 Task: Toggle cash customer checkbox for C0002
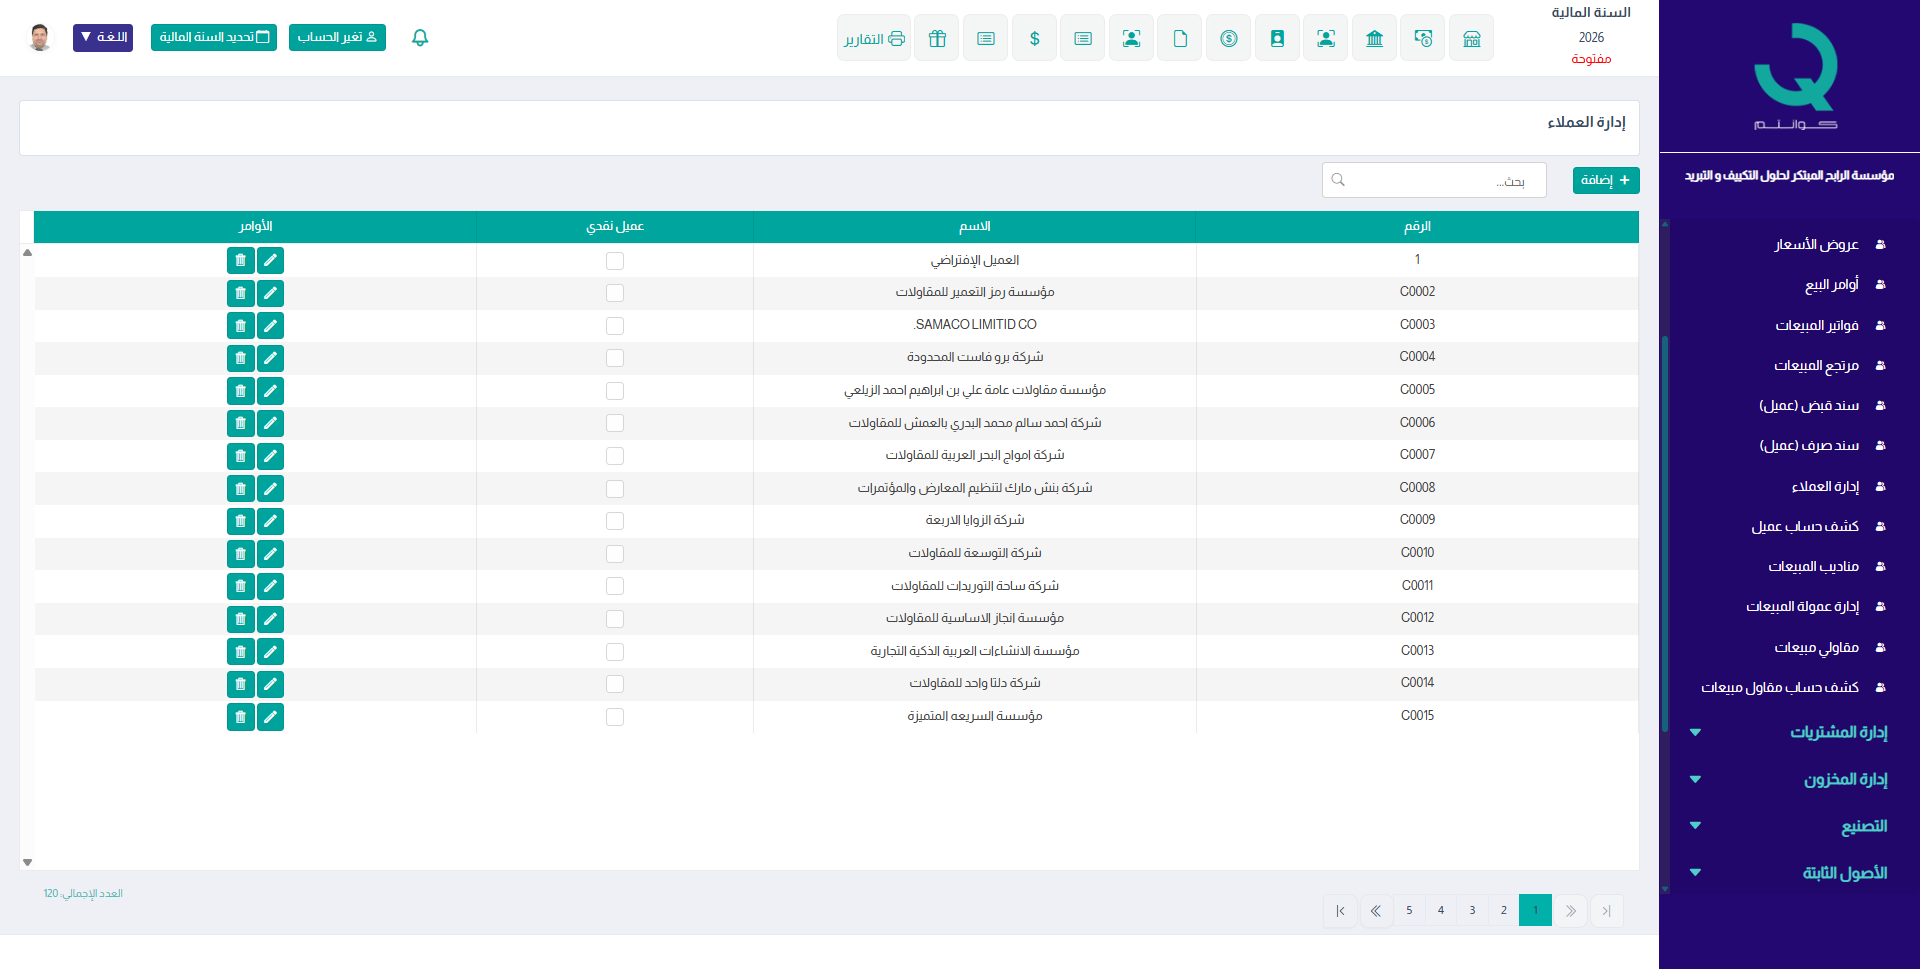615,293
